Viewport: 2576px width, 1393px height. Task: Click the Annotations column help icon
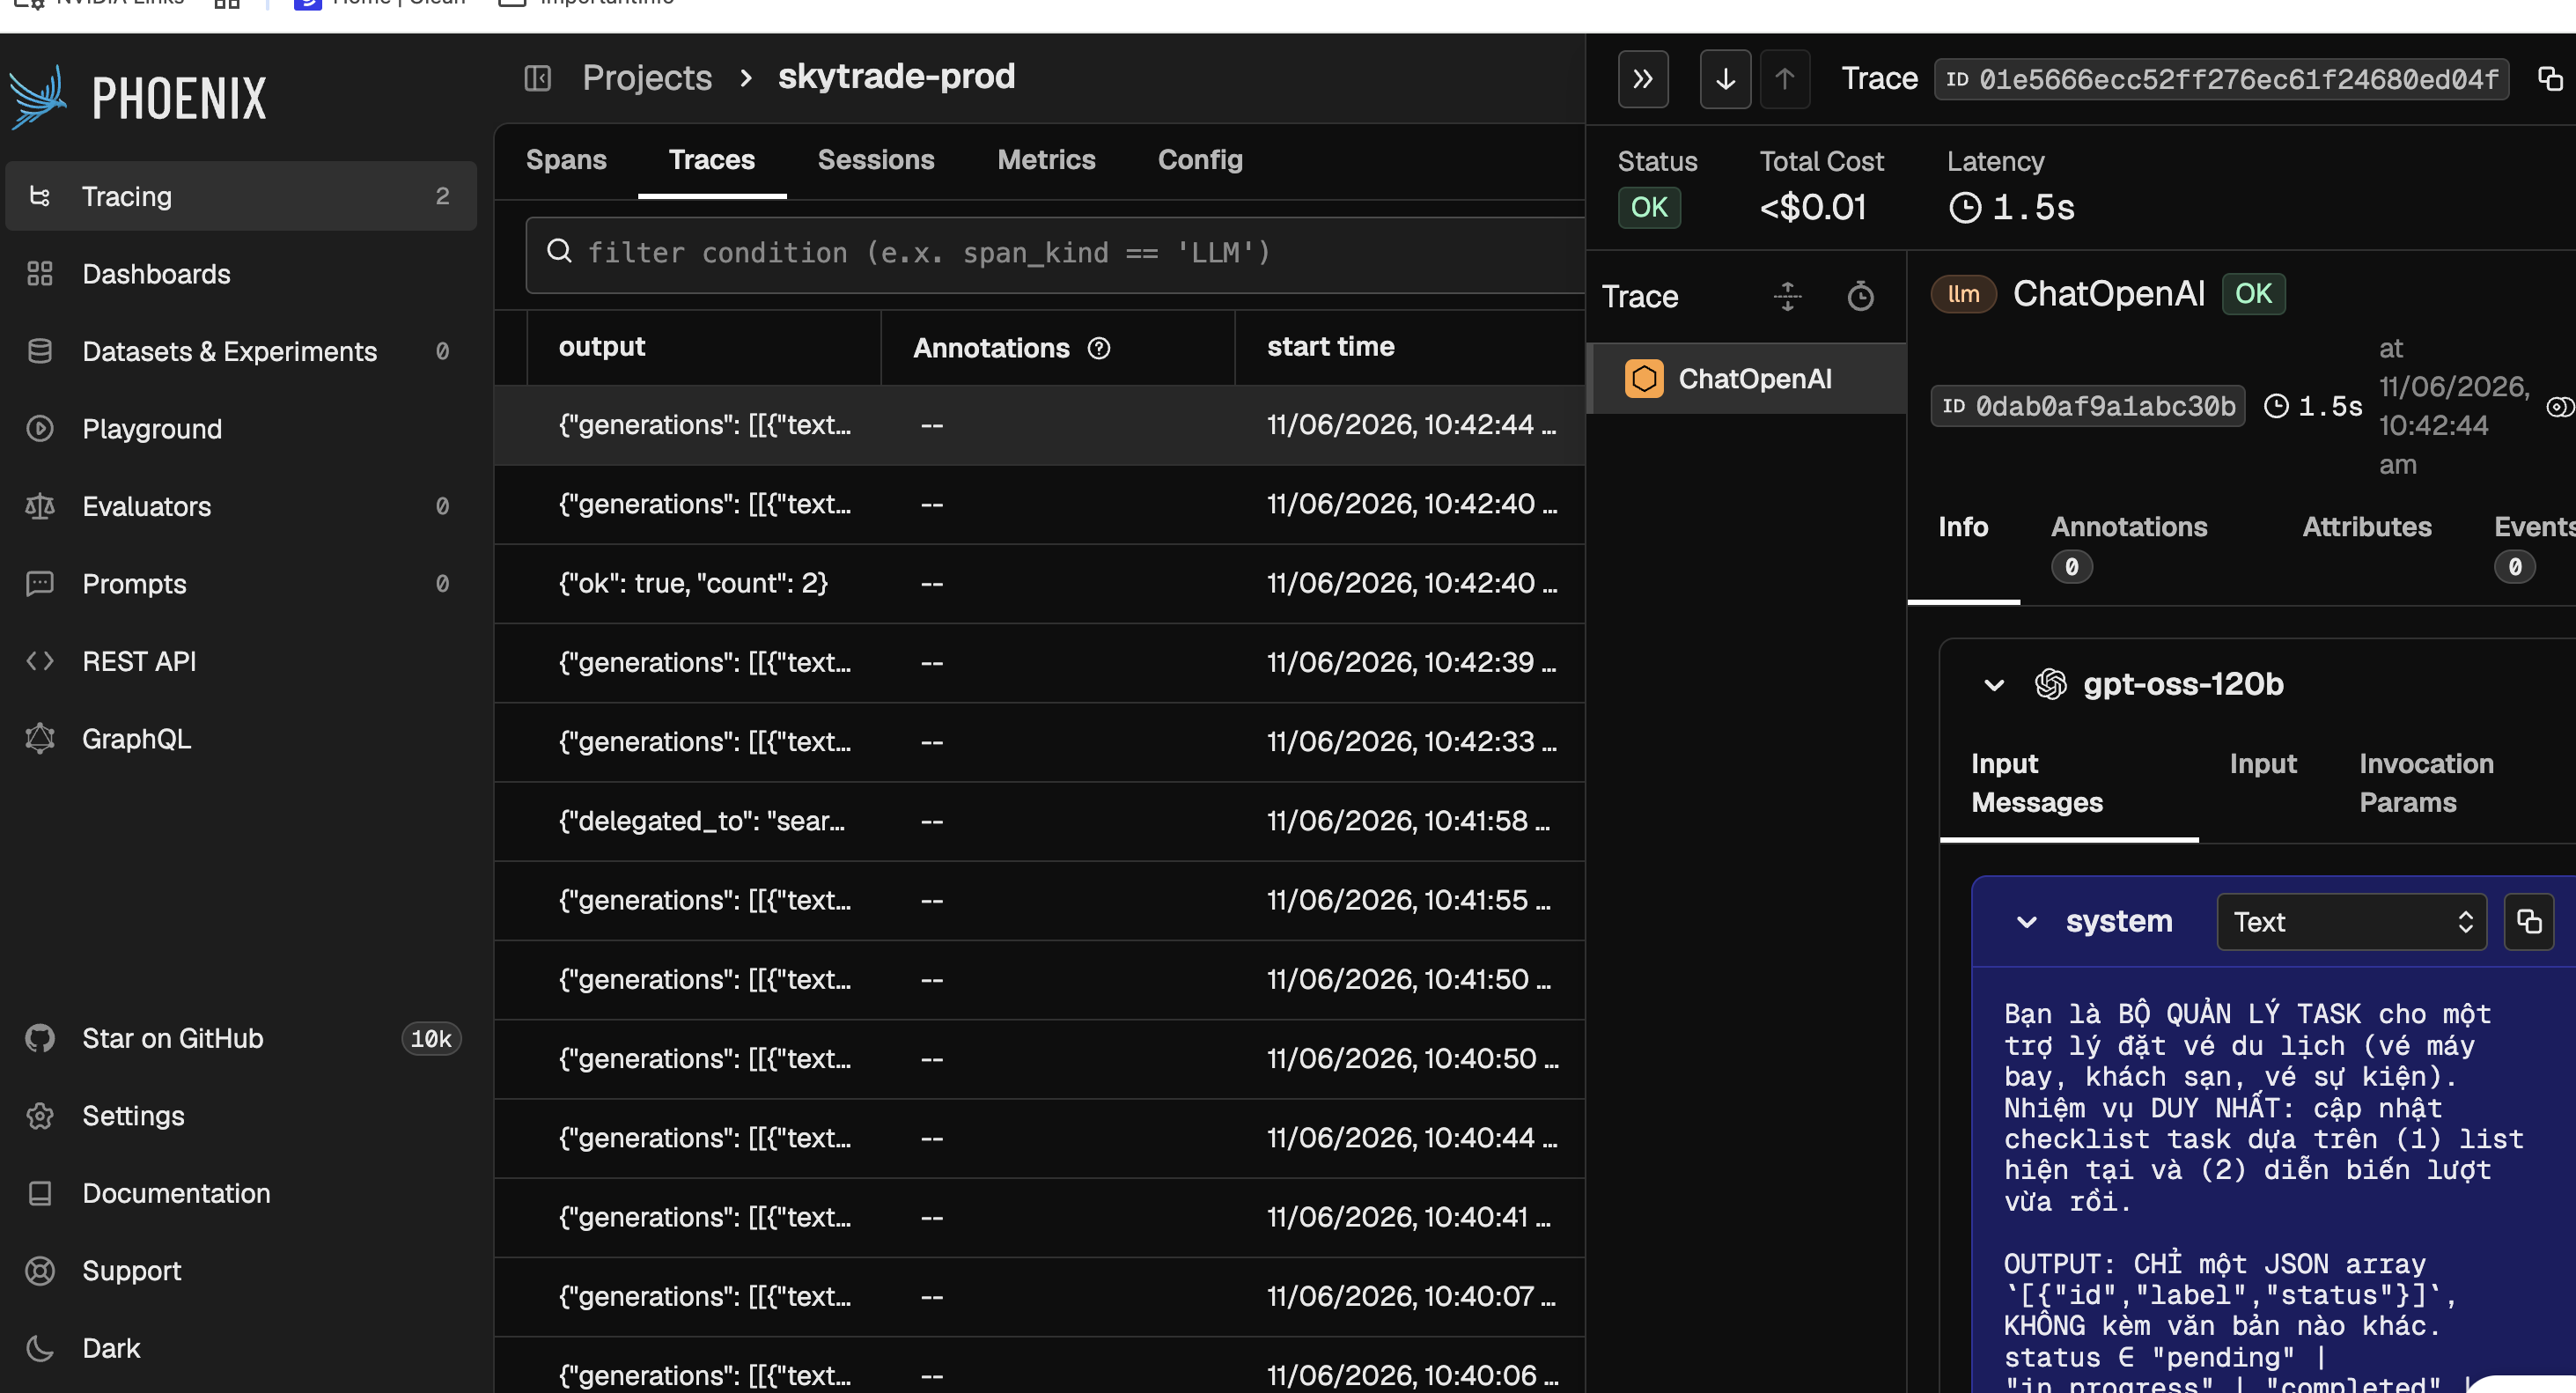pos(1099,348)
